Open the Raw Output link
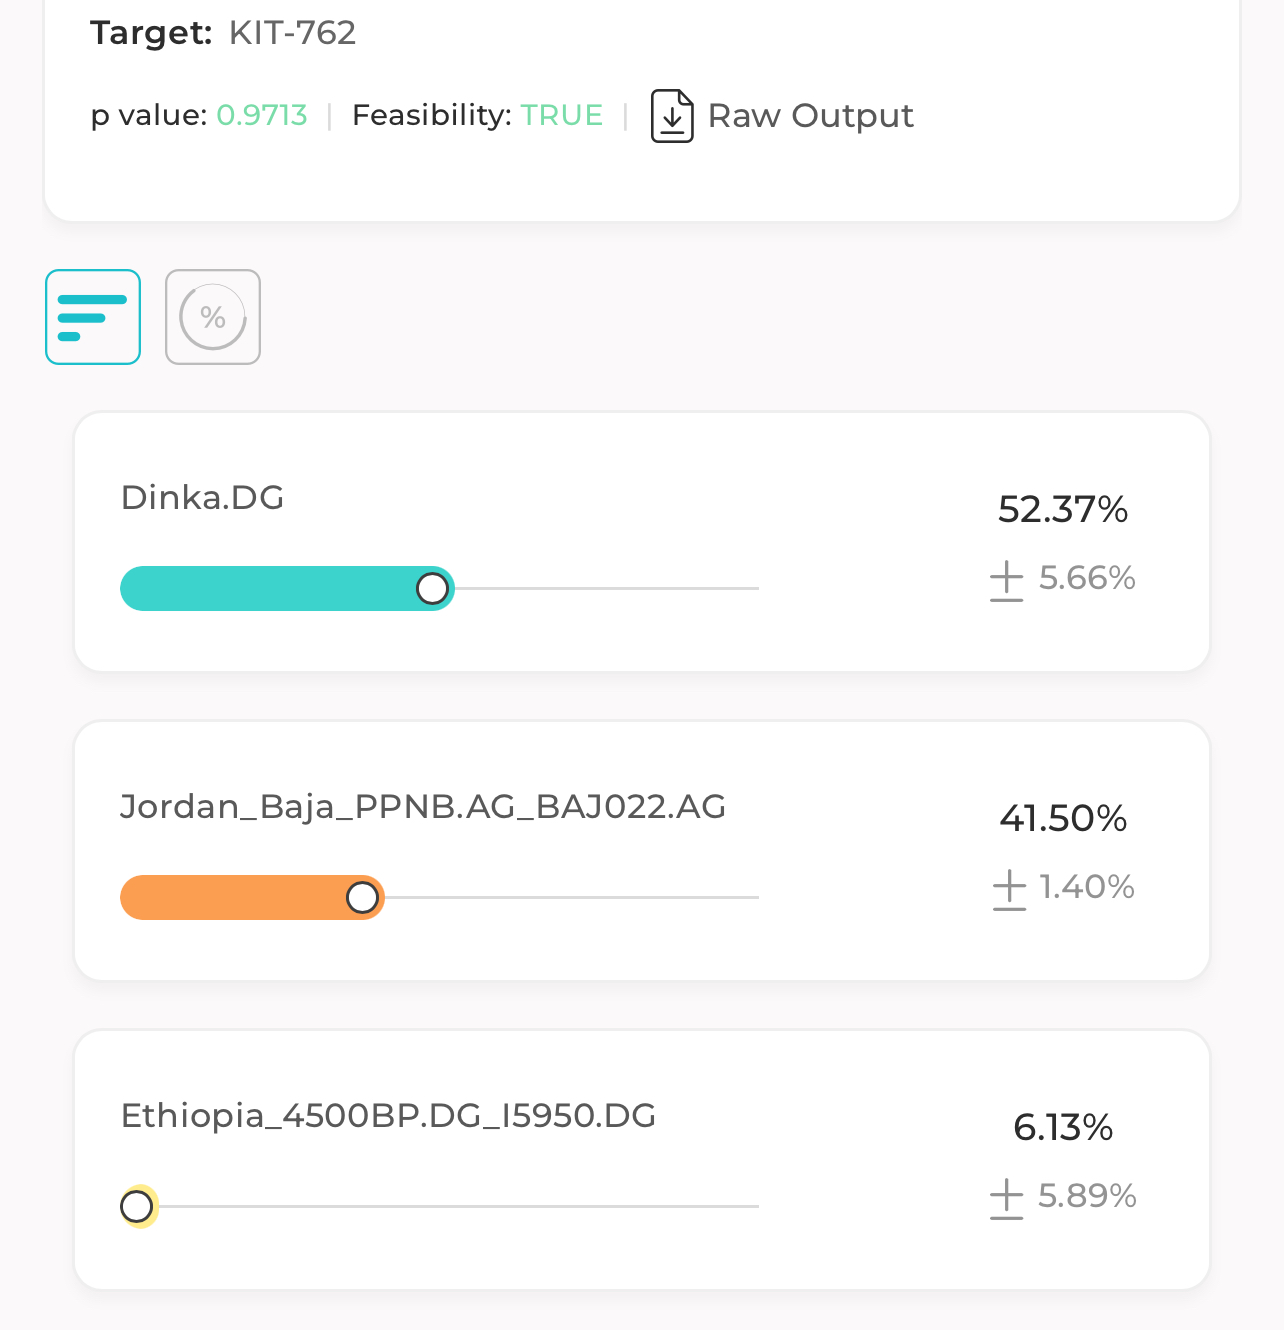 [x=811, y=116]
